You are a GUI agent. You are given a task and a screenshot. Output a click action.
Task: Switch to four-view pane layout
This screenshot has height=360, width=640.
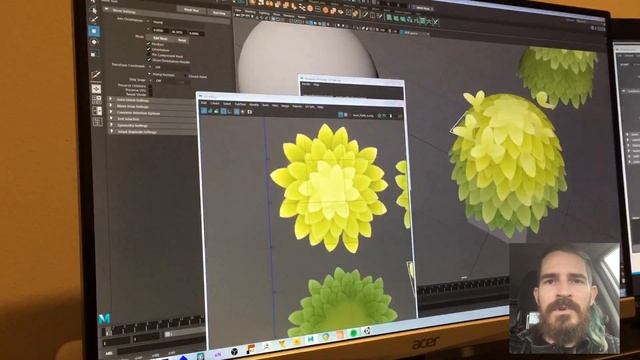[x=97, y=99]
